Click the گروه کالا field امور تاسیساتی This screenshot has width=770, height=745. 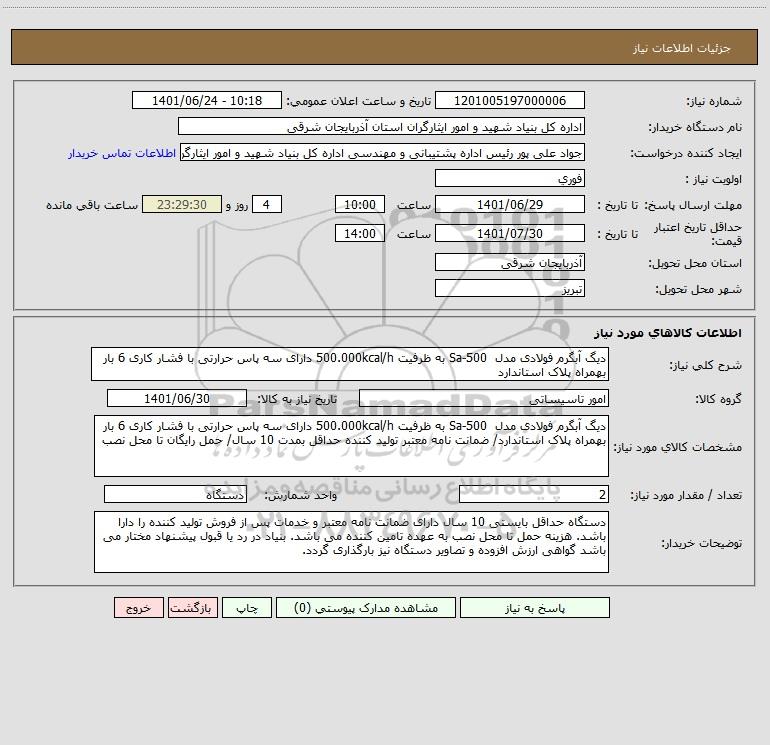(484, 398)
